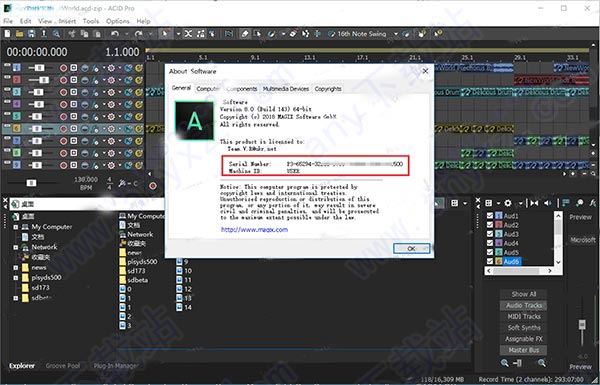Toggle the Master Bus mixer filter
Viewport: 600px width, 385px height.
(523, 350)
